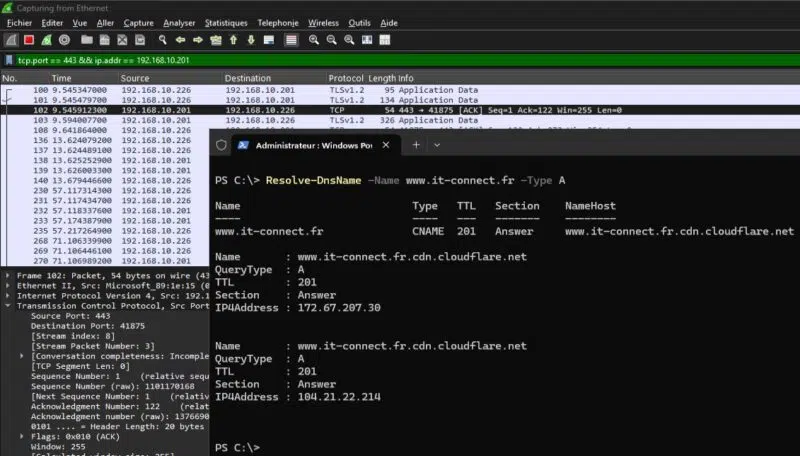Sort packets by the Time column
This screenshot has height=456, width=800.
(x=84, y=78)
